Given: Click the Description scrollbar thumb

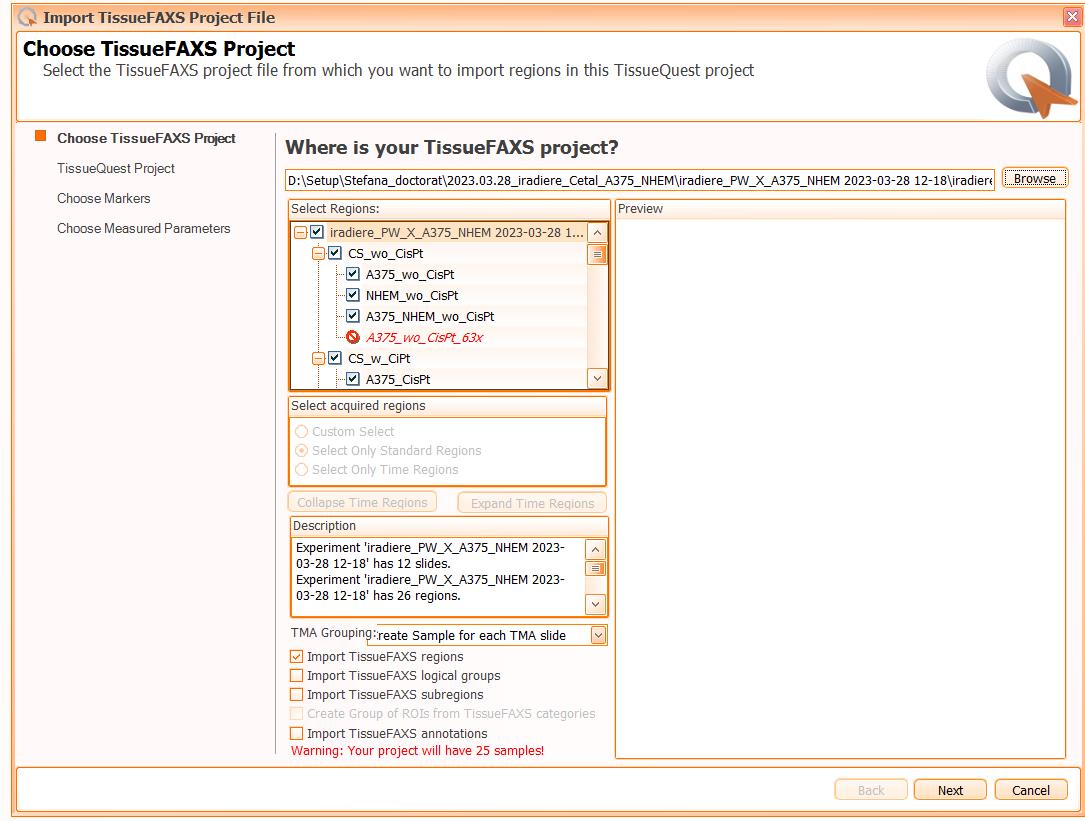Looking at the screenshot, I should point(596,569).
